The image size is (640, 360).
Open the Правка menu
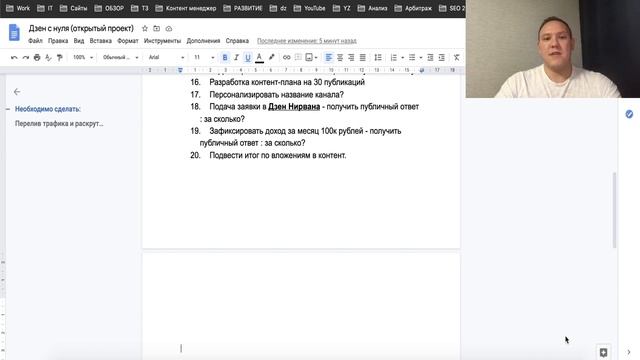58,41
